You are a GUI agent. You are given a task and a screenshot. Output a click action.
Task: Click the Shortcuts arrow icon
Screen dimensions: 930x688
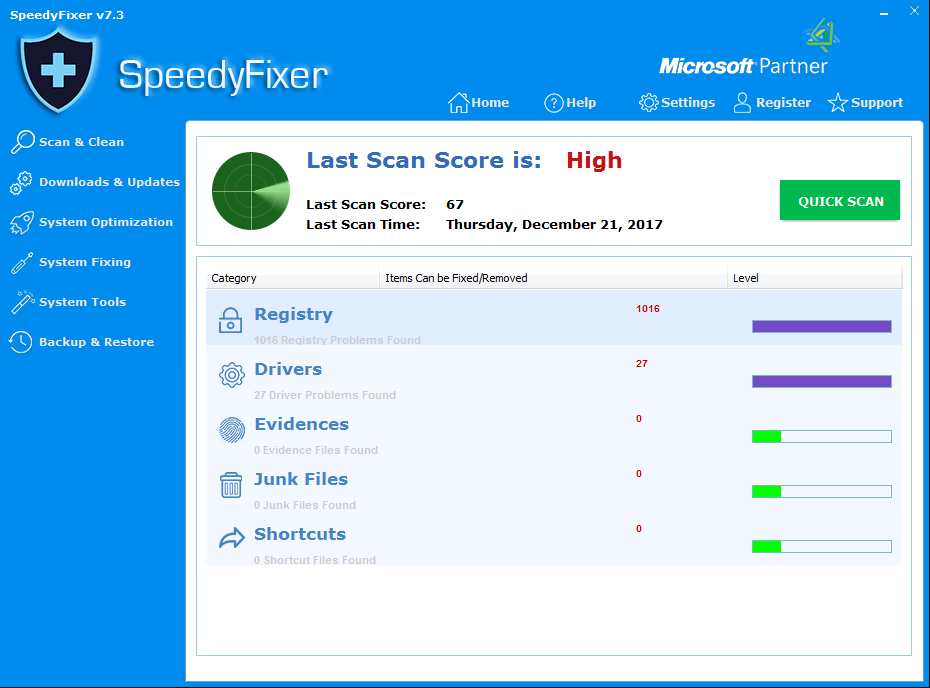click(x=231, y=540)
